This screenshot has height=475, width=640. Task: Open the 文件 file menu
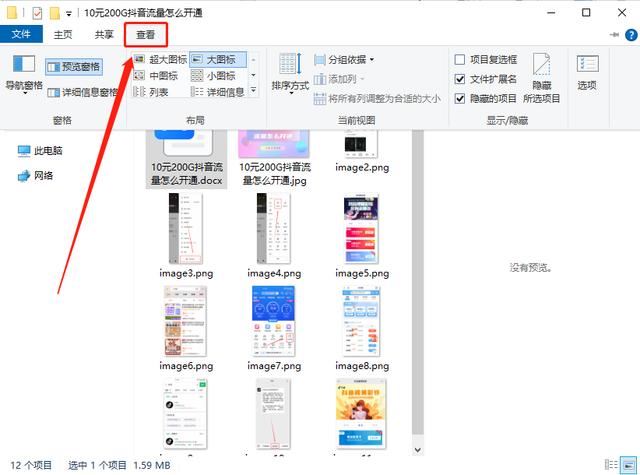click(x=21, y=34)
